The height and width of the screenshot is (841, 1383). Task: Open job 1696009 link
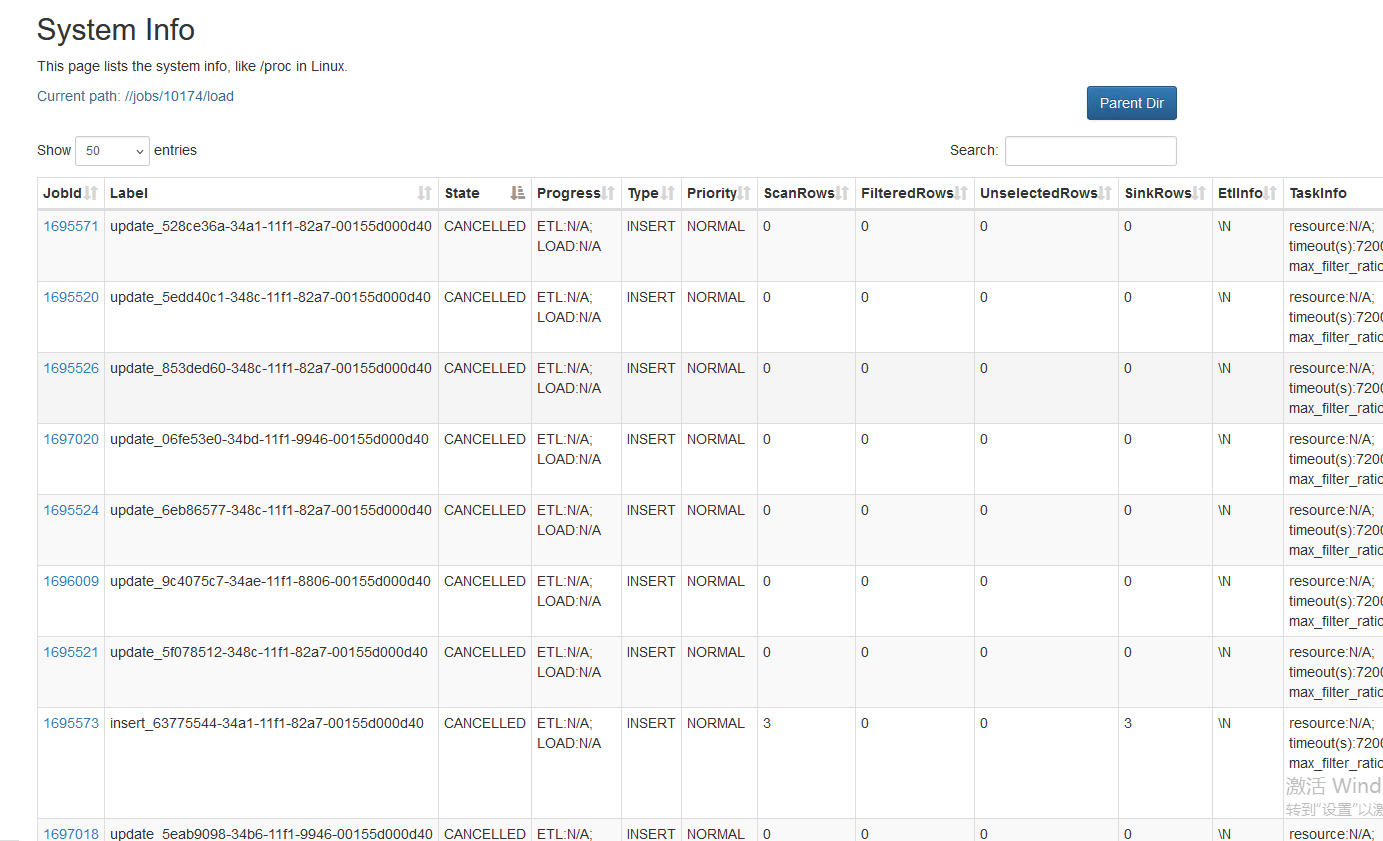(x=71, y=581)
